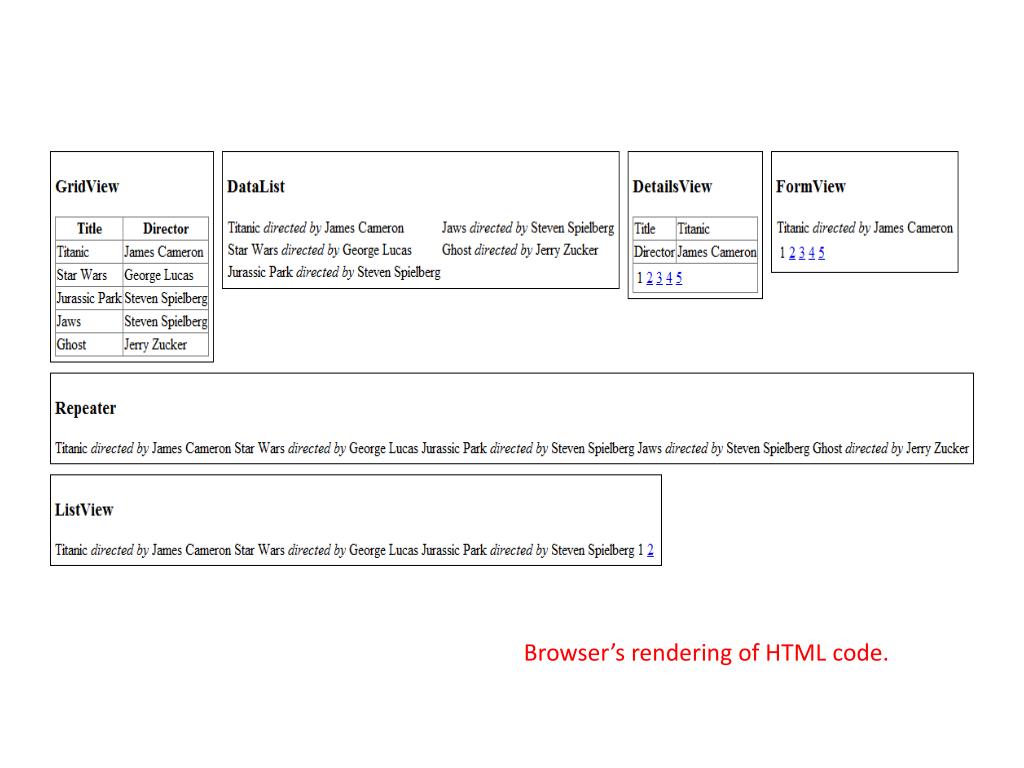Viewport: 1024px width, 768px height.
Task: Select the Star Wars cell in GridView
Action: 89,275
